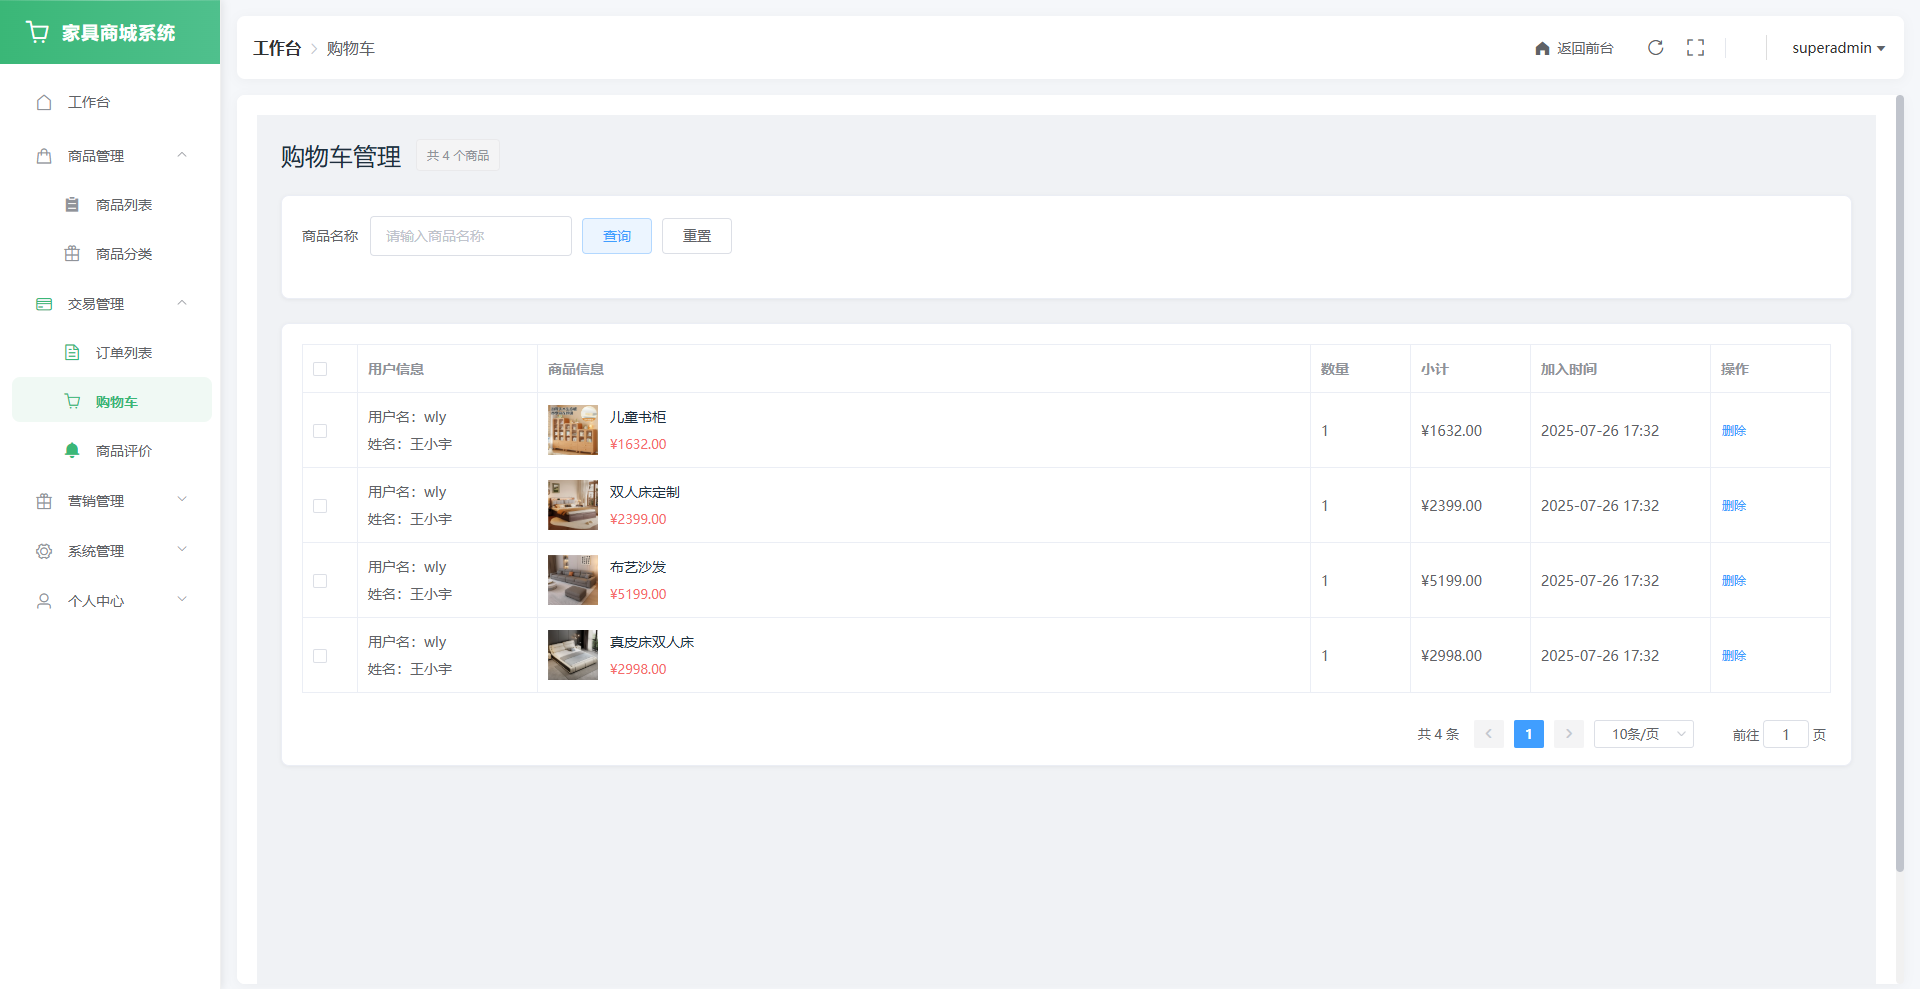Delete the 双人床定制 cart item
Screen dimensions: 1920x989
(1733, 506)
